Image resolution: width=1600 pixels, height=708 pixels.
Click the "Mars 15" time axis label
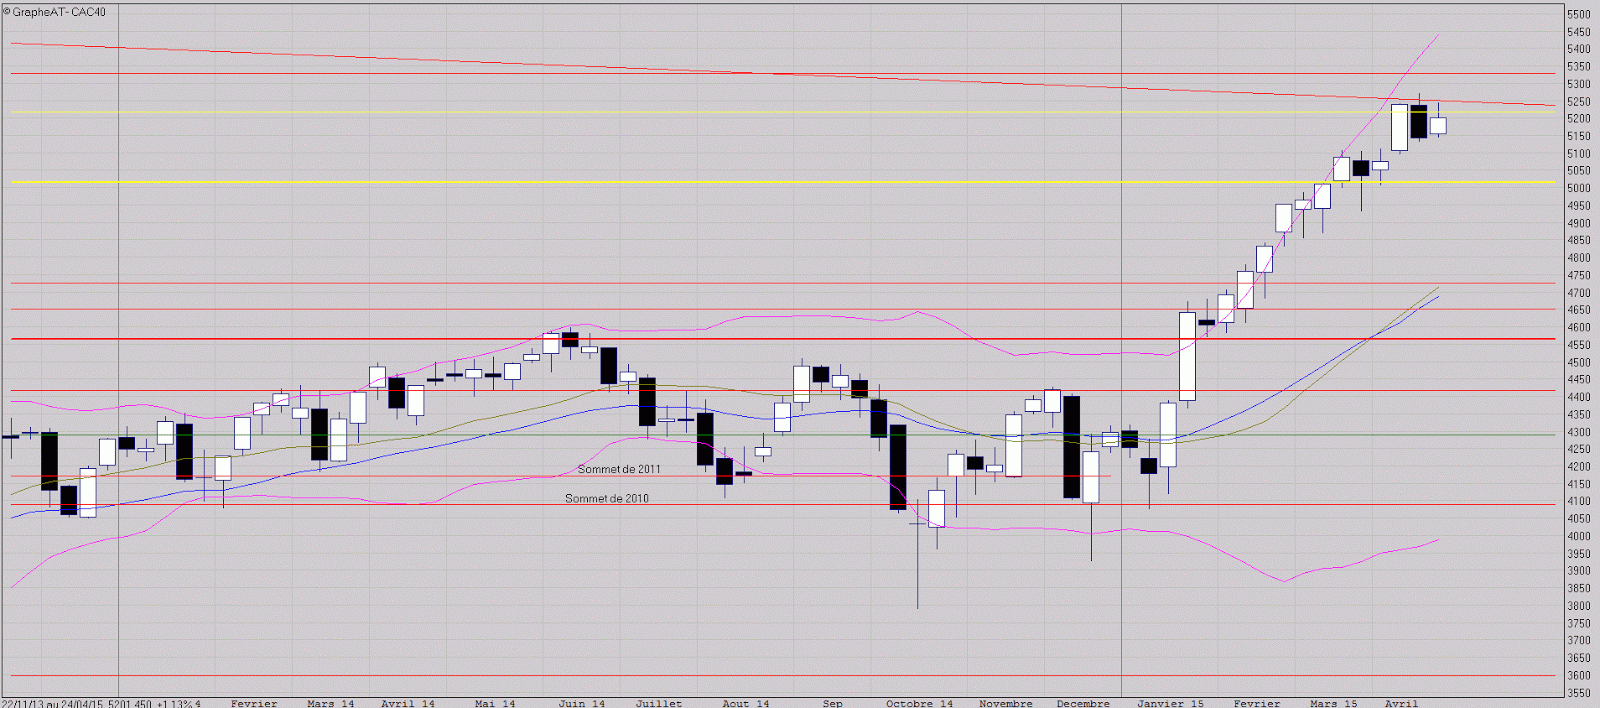tap(1334, 704)
